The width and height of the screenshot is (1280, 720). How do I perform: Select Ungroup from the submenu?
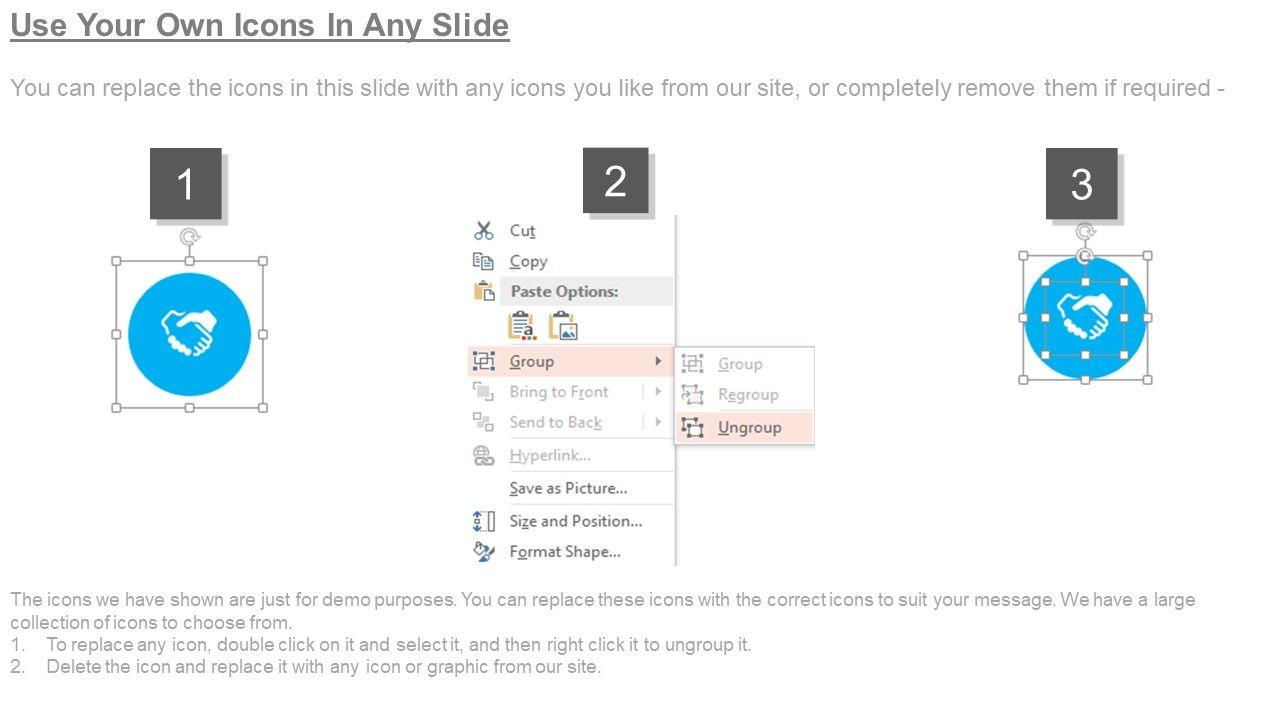[749, 428]
